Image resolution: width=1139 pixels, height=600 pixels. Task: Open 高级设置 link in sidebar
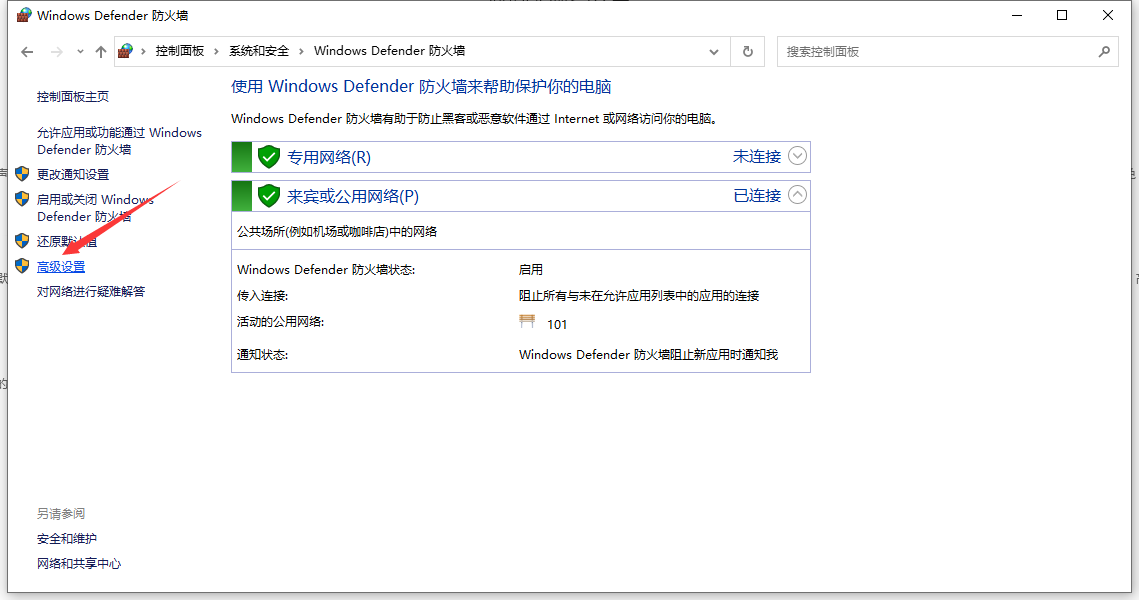[x=61, y=267]
